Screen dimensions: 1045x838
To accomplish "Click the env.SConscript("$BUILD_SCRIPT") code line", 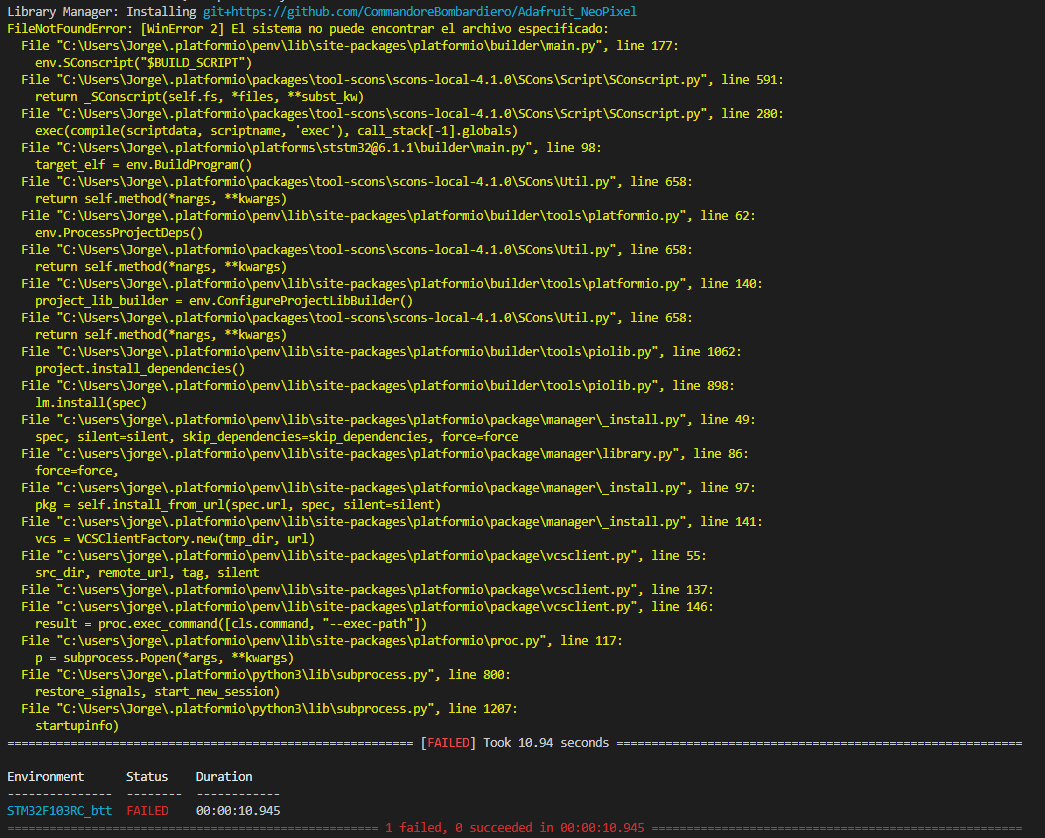I will click(143, 63).
